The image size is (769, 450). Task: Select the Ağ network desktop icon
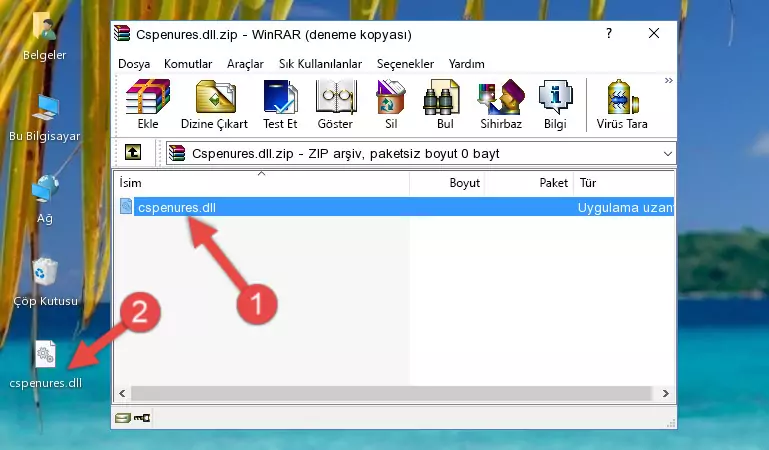pyautogui.click(x=45, y=200)
